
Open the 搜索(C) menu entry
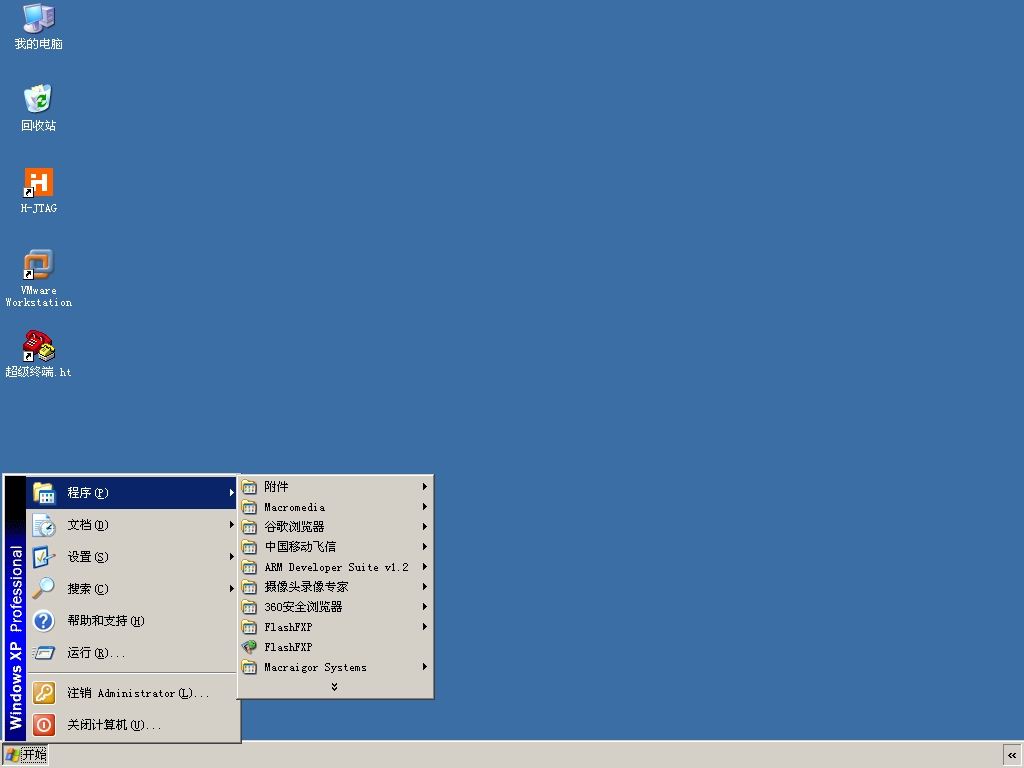point(132,588)
